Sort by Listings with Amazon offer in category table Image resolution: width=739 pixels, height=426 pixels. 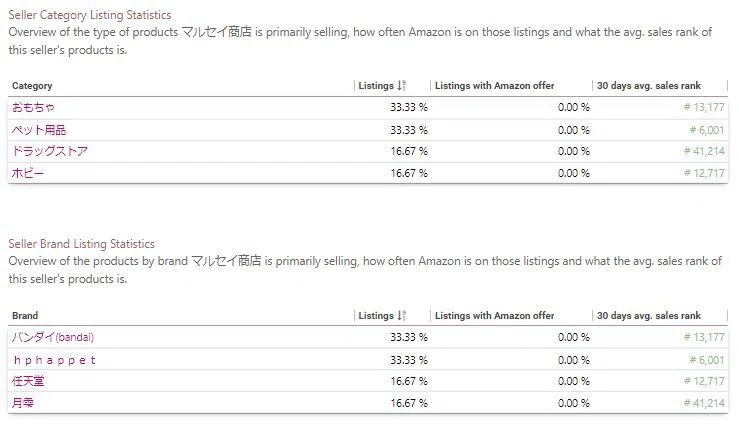(494, 86)
